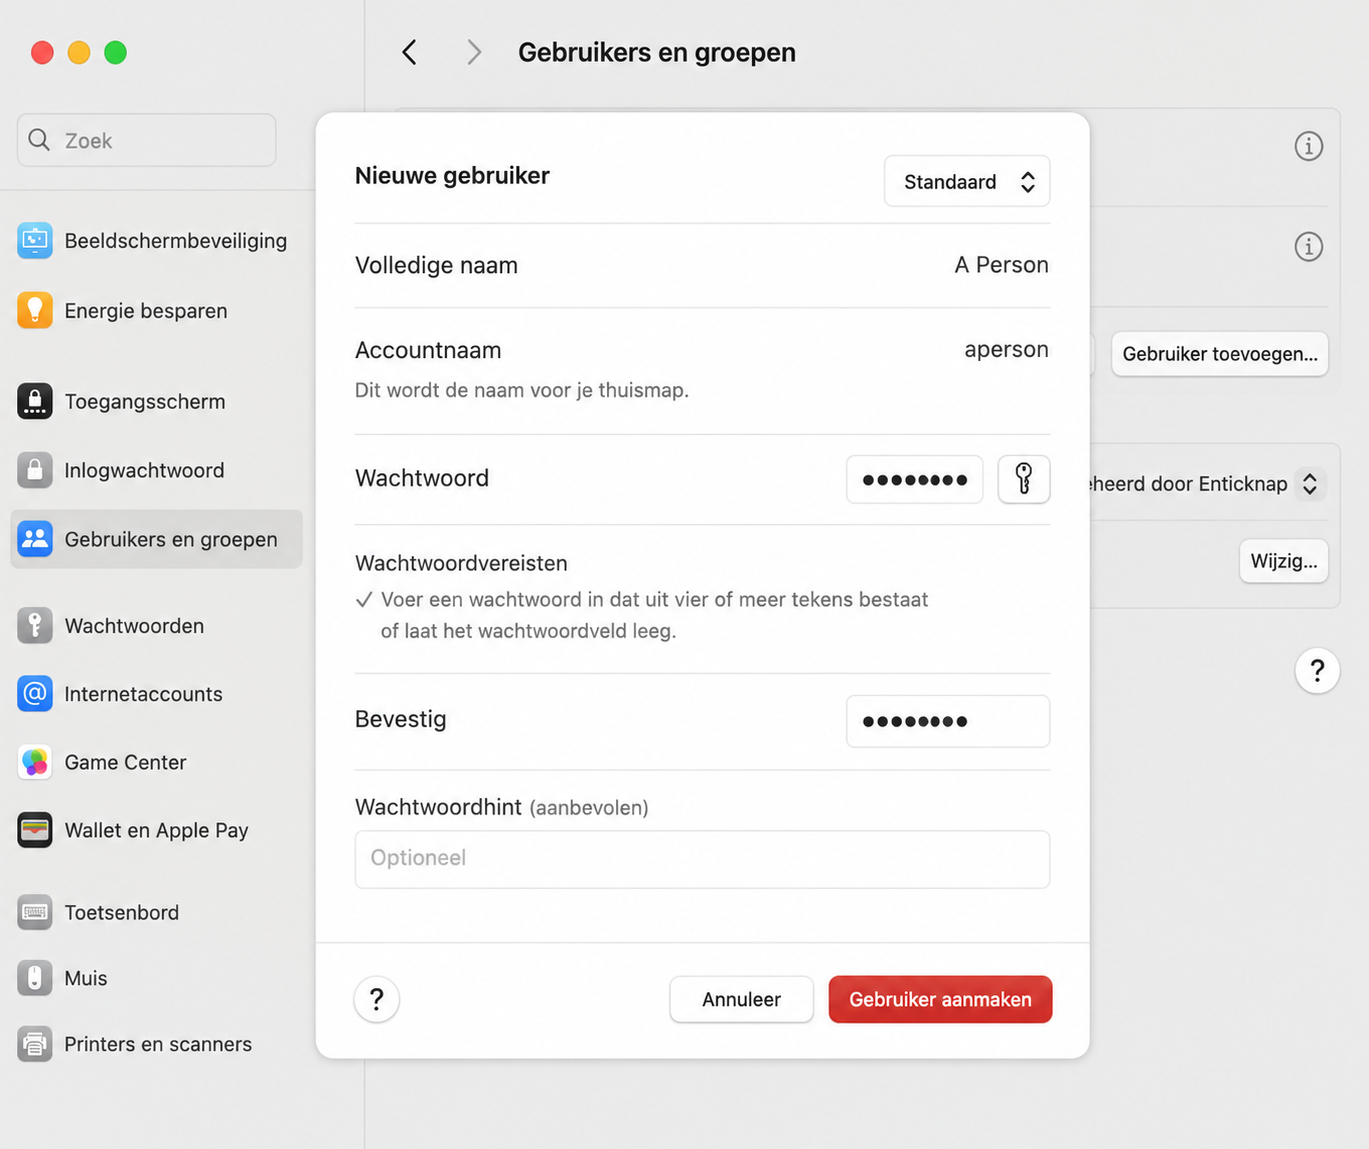Viewport: 1369px width, 1149px height.
Task: Click the Wijzig… button
Action: 1284,561
